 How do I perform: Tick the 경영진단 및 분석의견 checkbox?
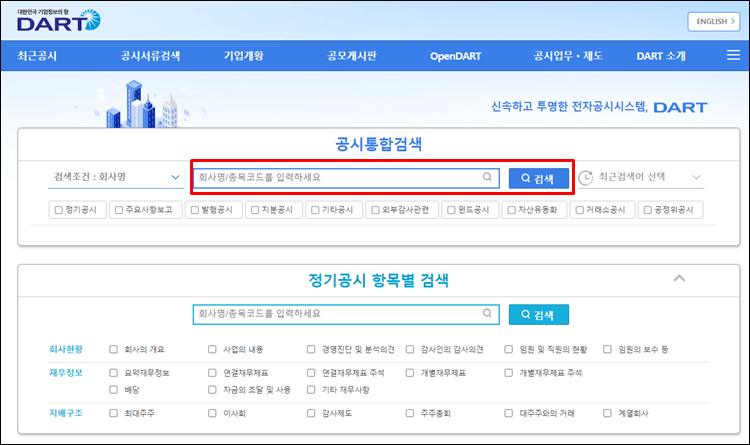pos(311,349)
